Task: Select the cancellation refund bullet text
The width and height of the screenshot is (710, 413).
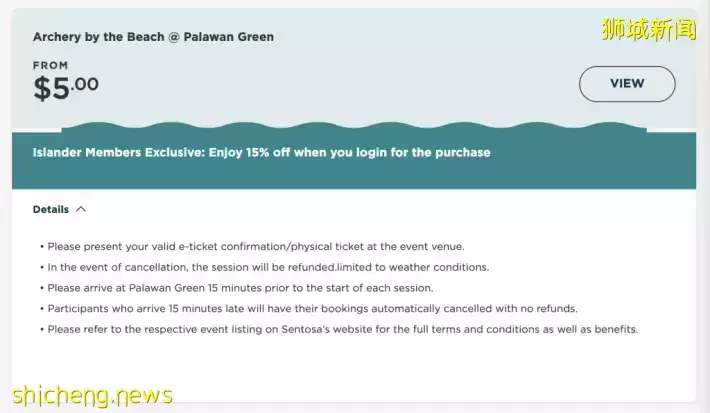Action: pos(267,267)
